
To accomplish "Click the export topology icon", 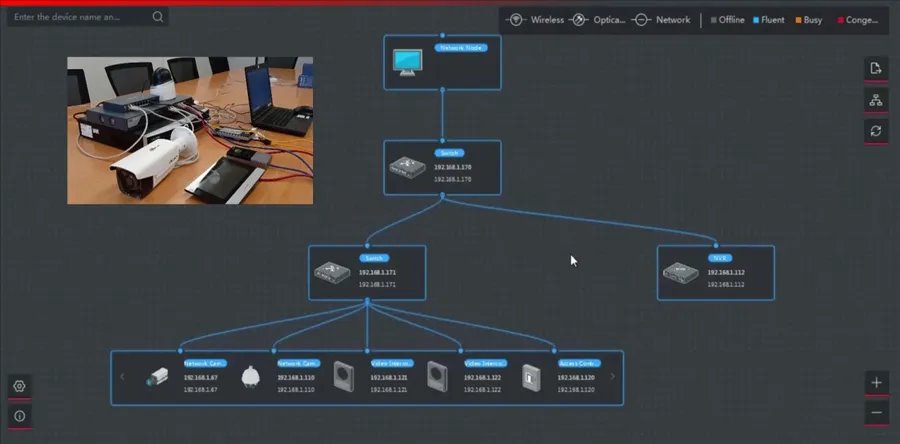I will (x=876, y=68).
